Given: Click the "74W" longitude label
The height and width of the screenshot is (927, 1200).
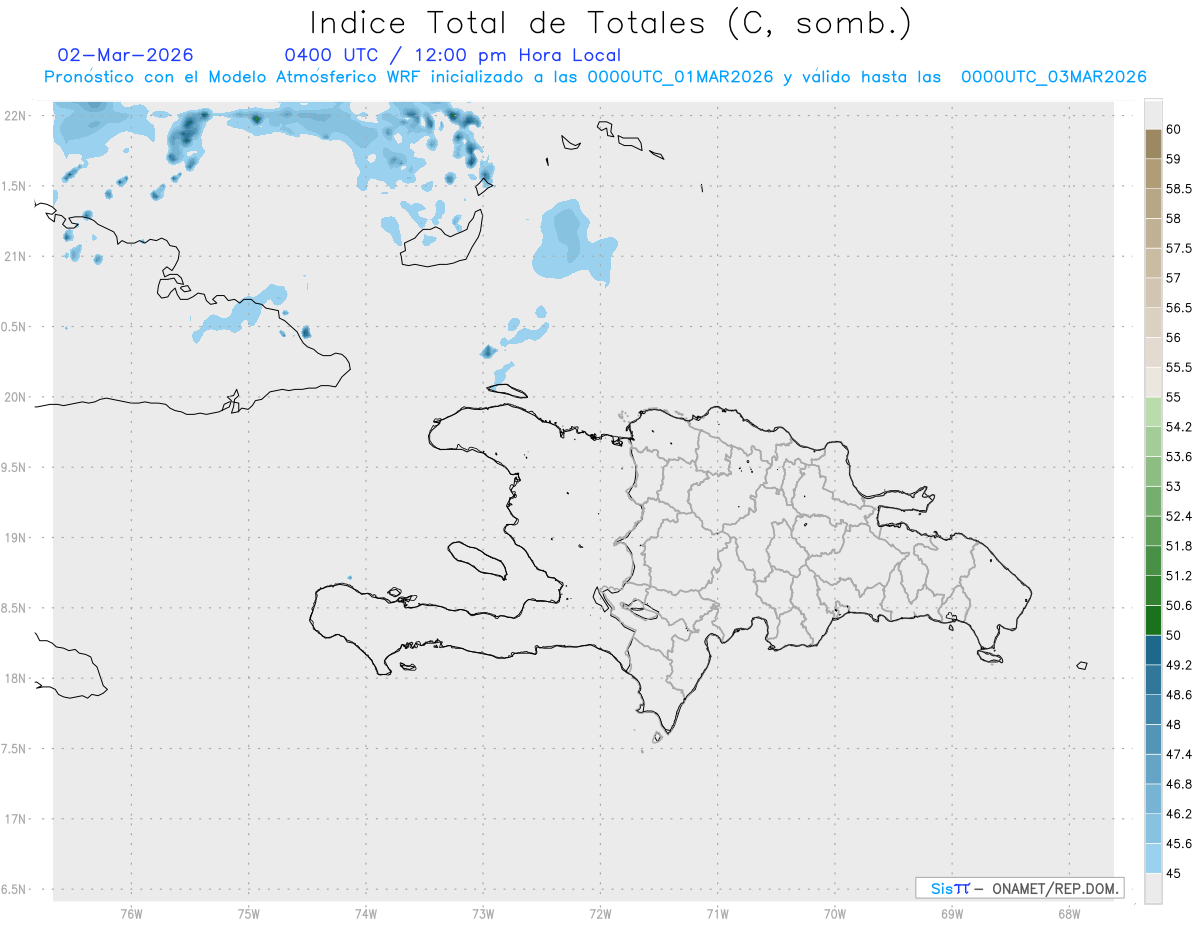Looking at the screenshot, I should tap(366, 913).
